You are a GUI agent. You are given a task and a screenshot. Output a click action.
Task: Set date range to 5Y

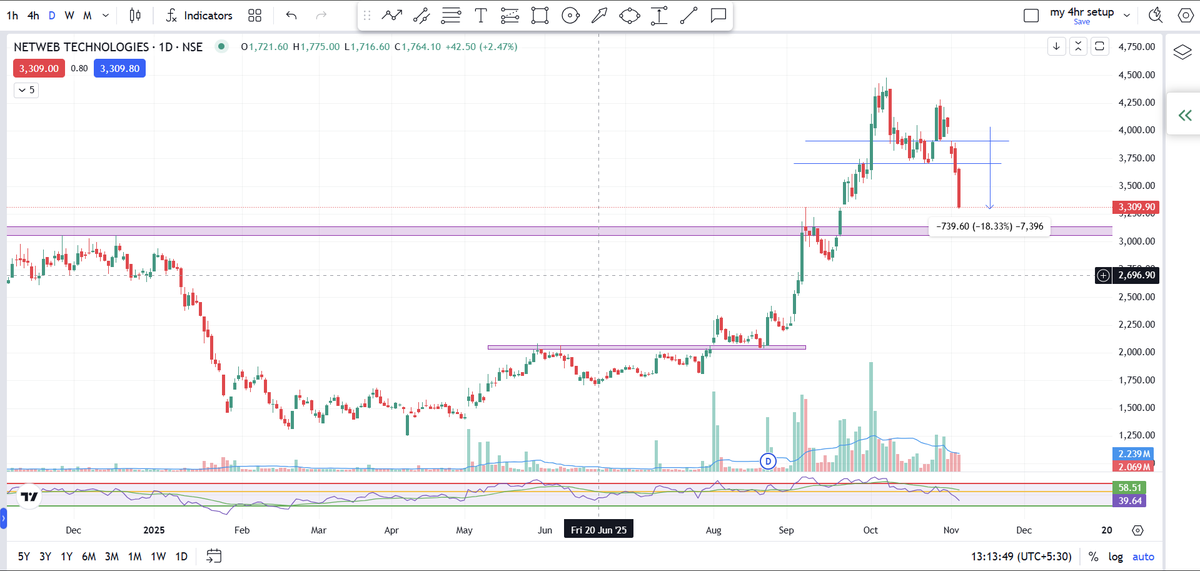[22, 556]
